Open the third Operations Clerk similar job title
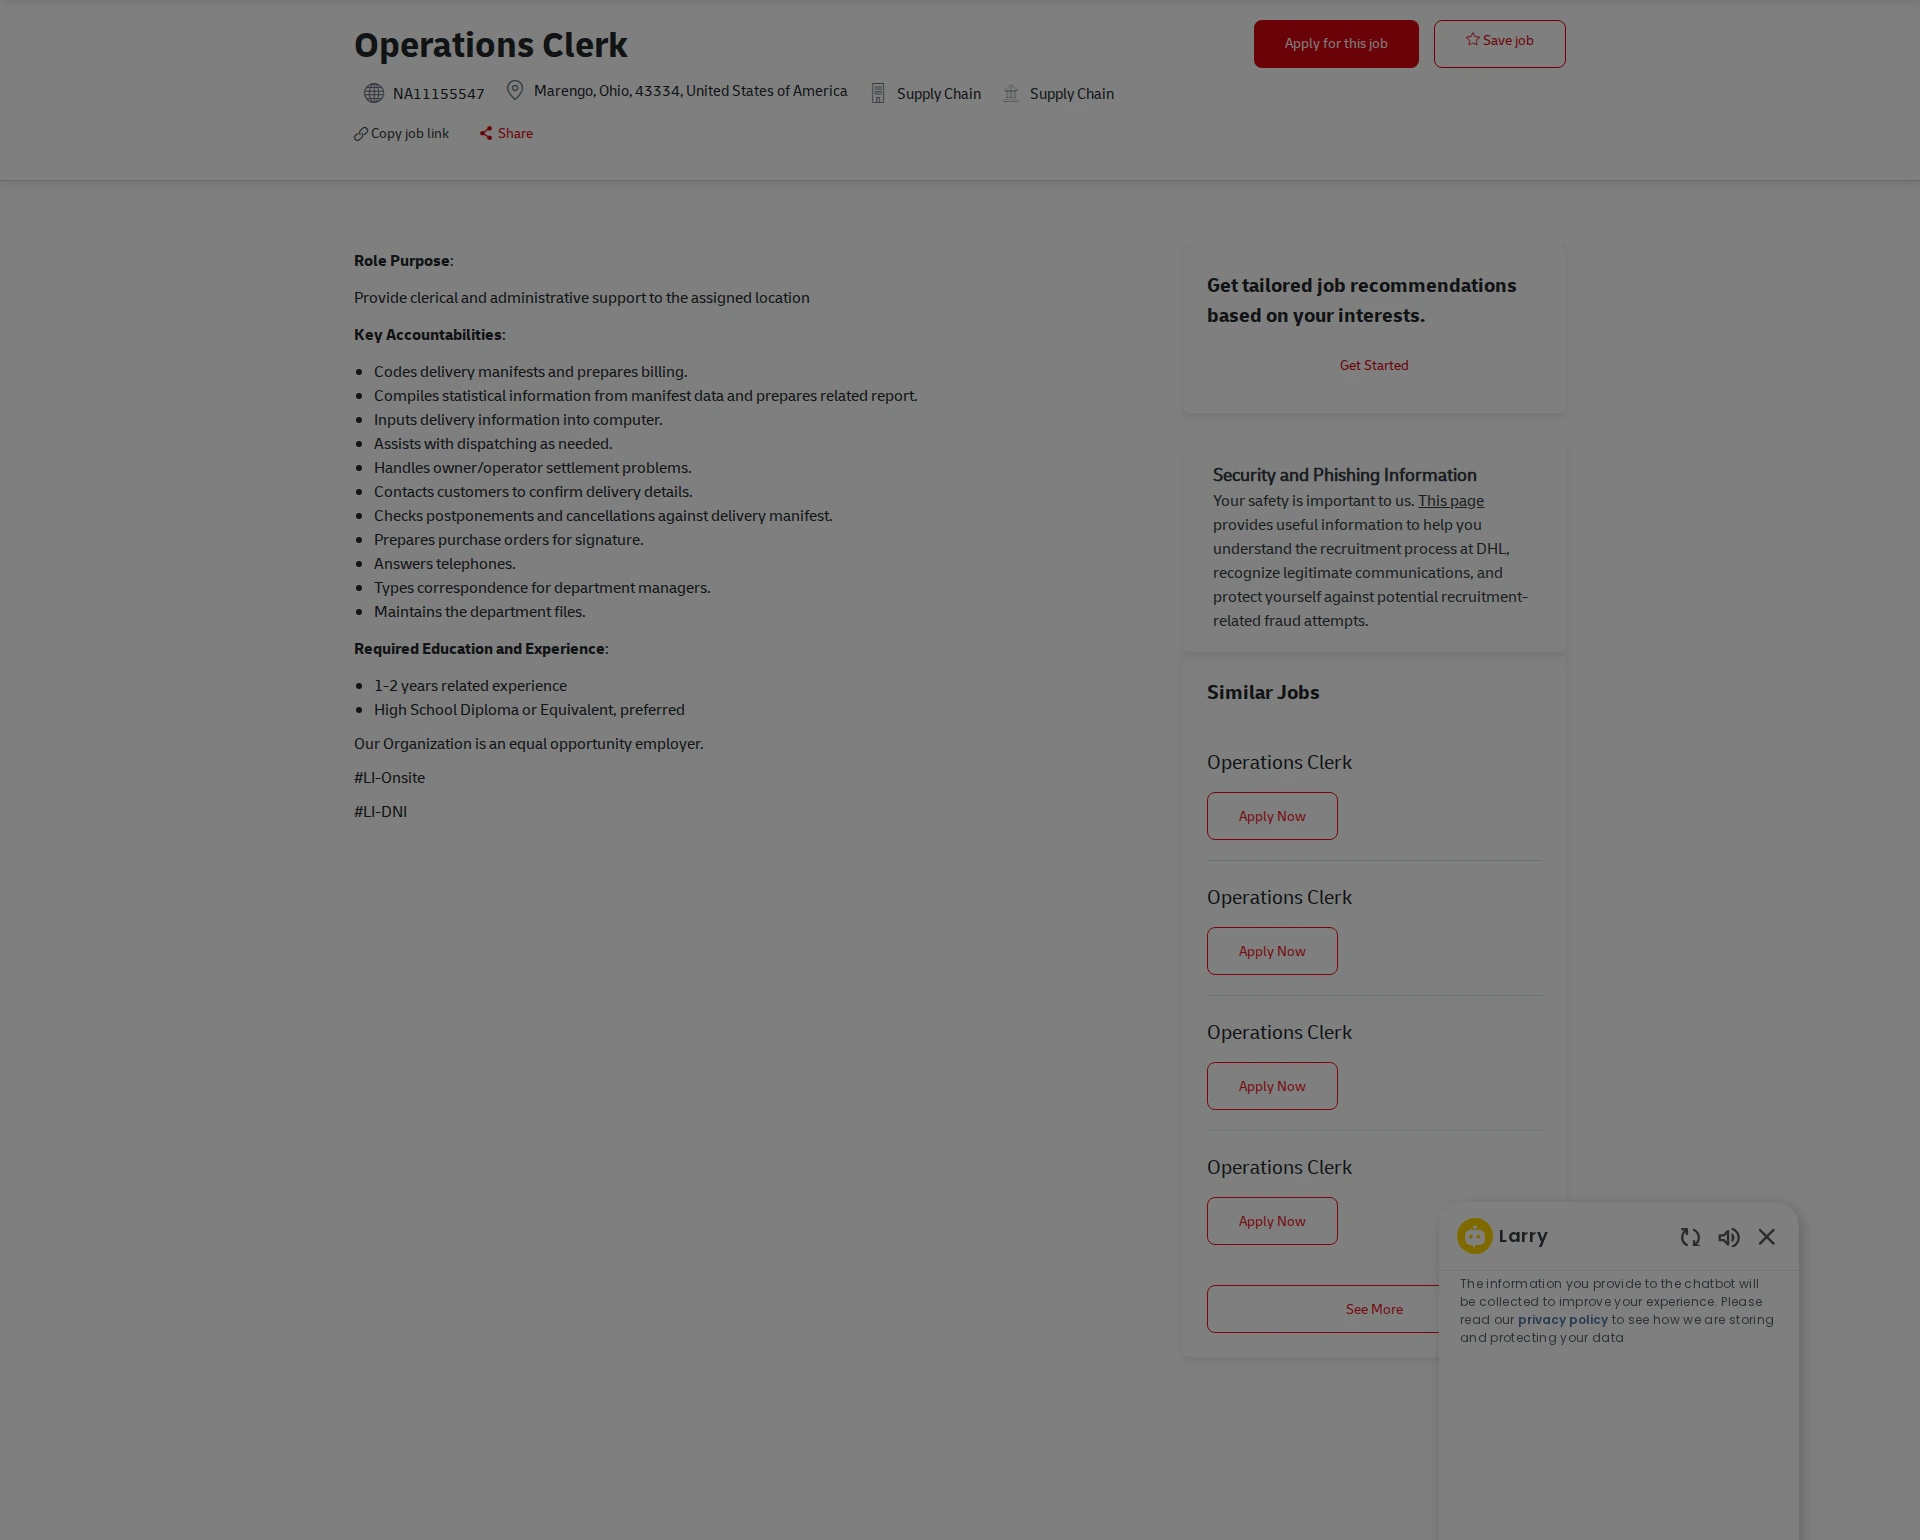The image size is (1920, 1540). click(x=1279, y=1033)
